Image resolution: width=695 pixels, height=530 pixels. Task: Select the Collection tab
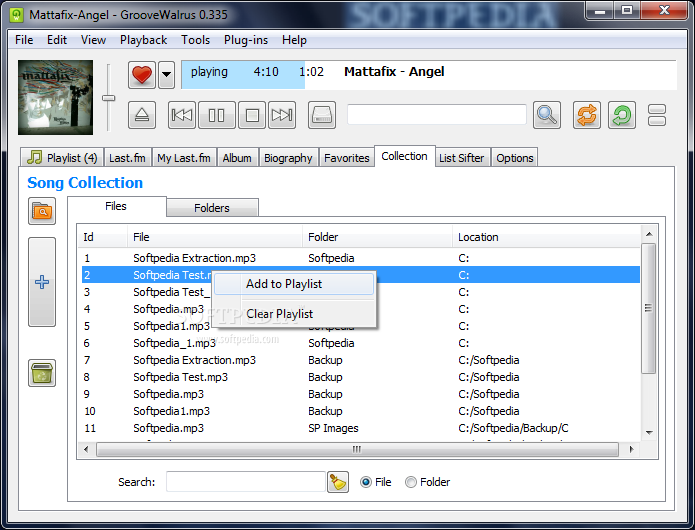point(405,156)
